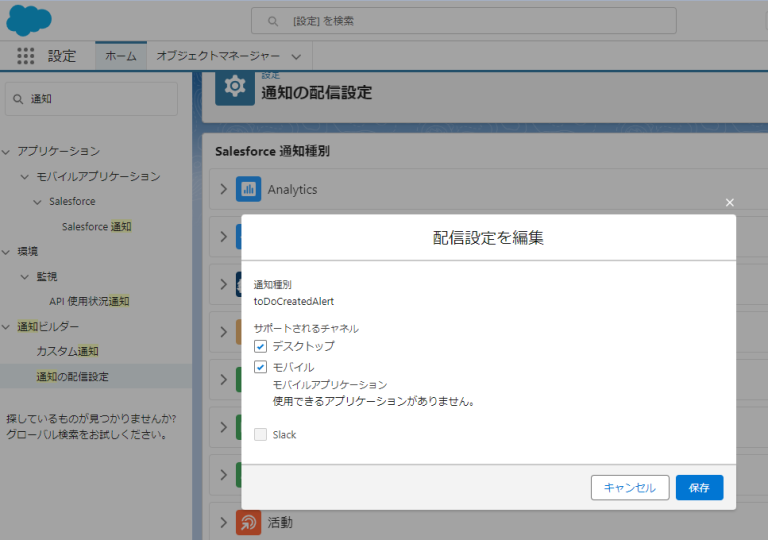Collapse the 監視 tree node
Screen dimensions: 768x540
(24, 277)
